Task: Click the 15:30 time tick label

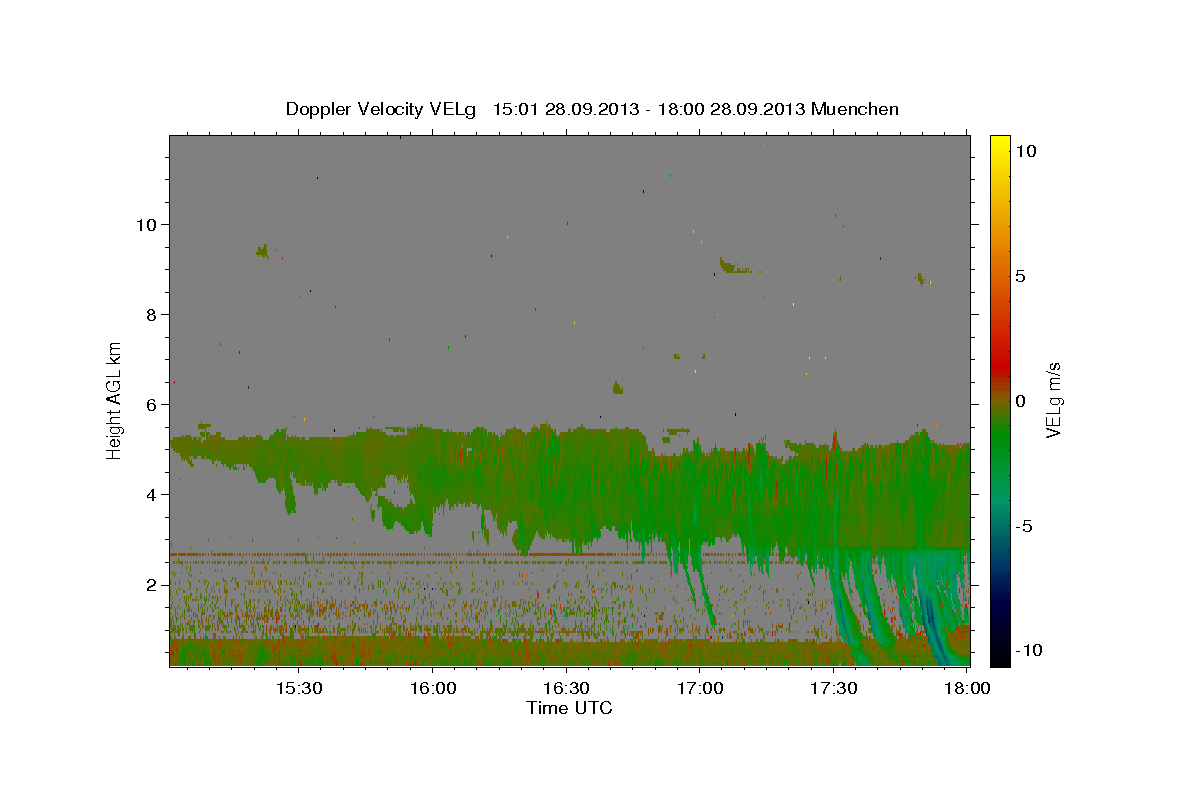Action: point(298,689)
